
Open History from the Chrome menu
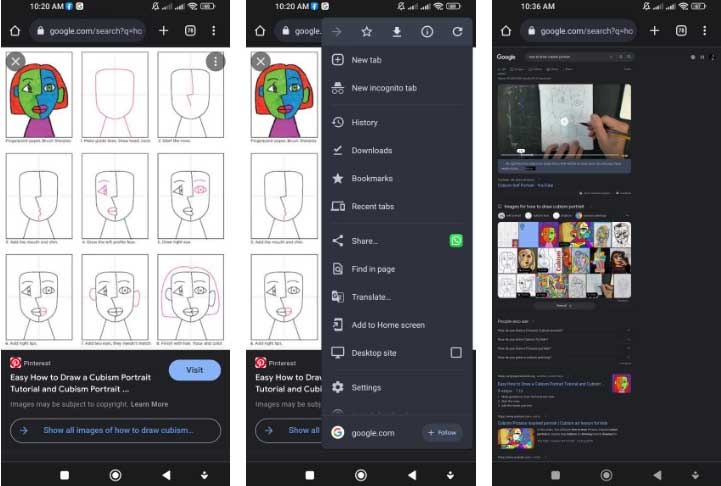[x=364, y=122]
